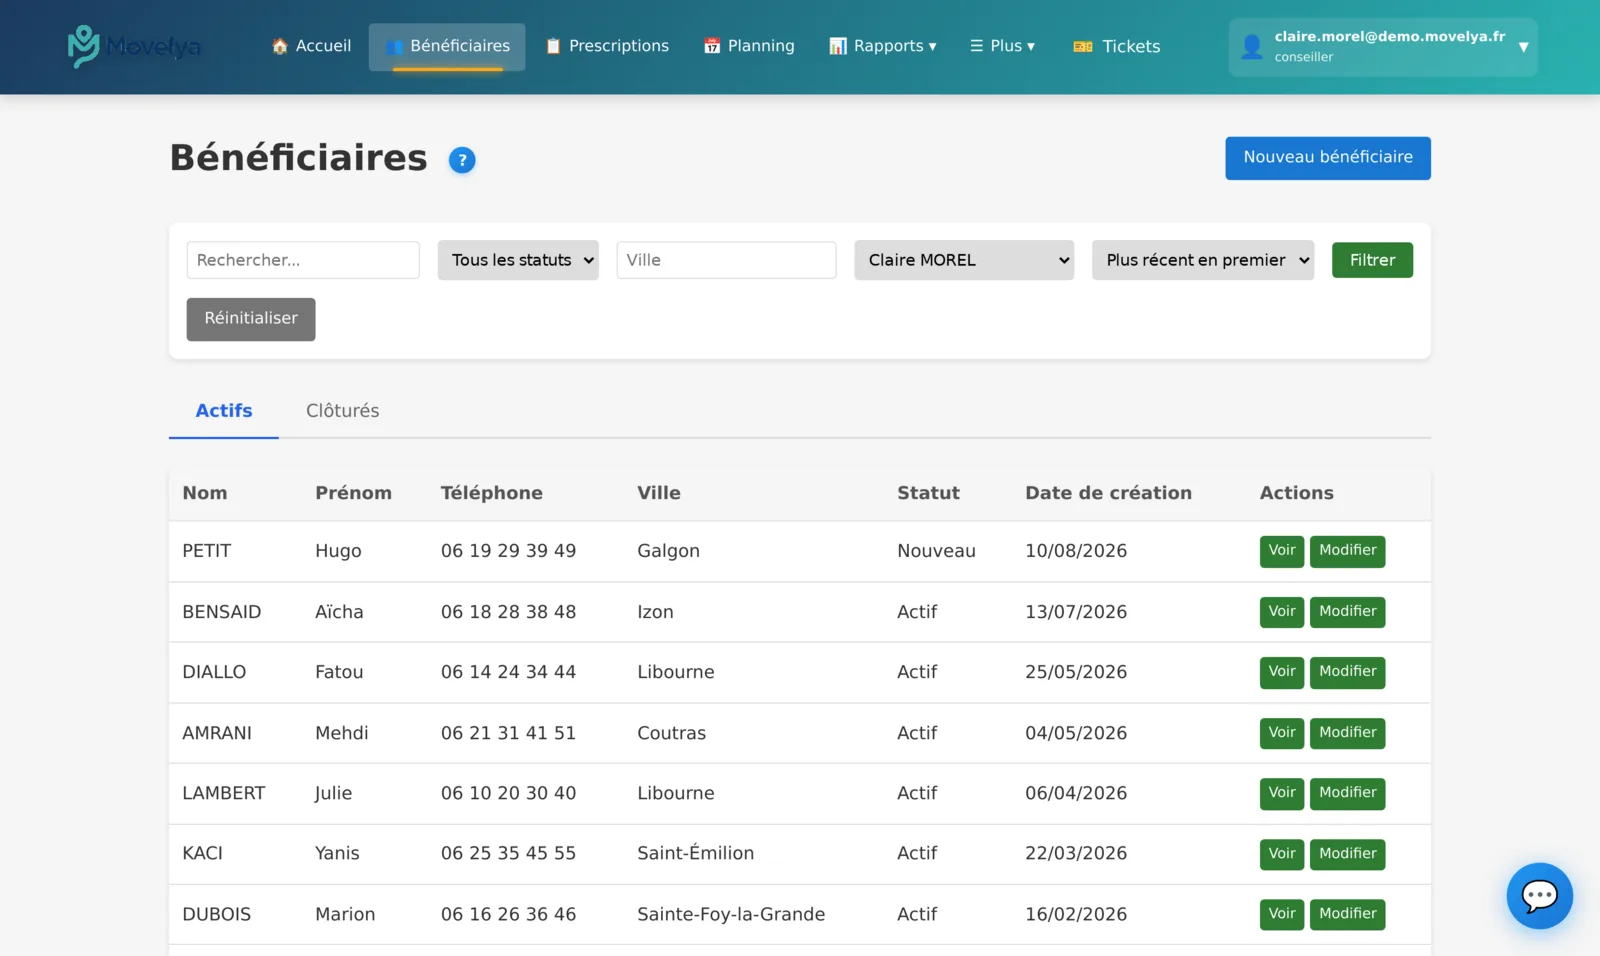The image size is (1600, 956).
Task: Click the Date de création column header
Action: point(1108,493)
